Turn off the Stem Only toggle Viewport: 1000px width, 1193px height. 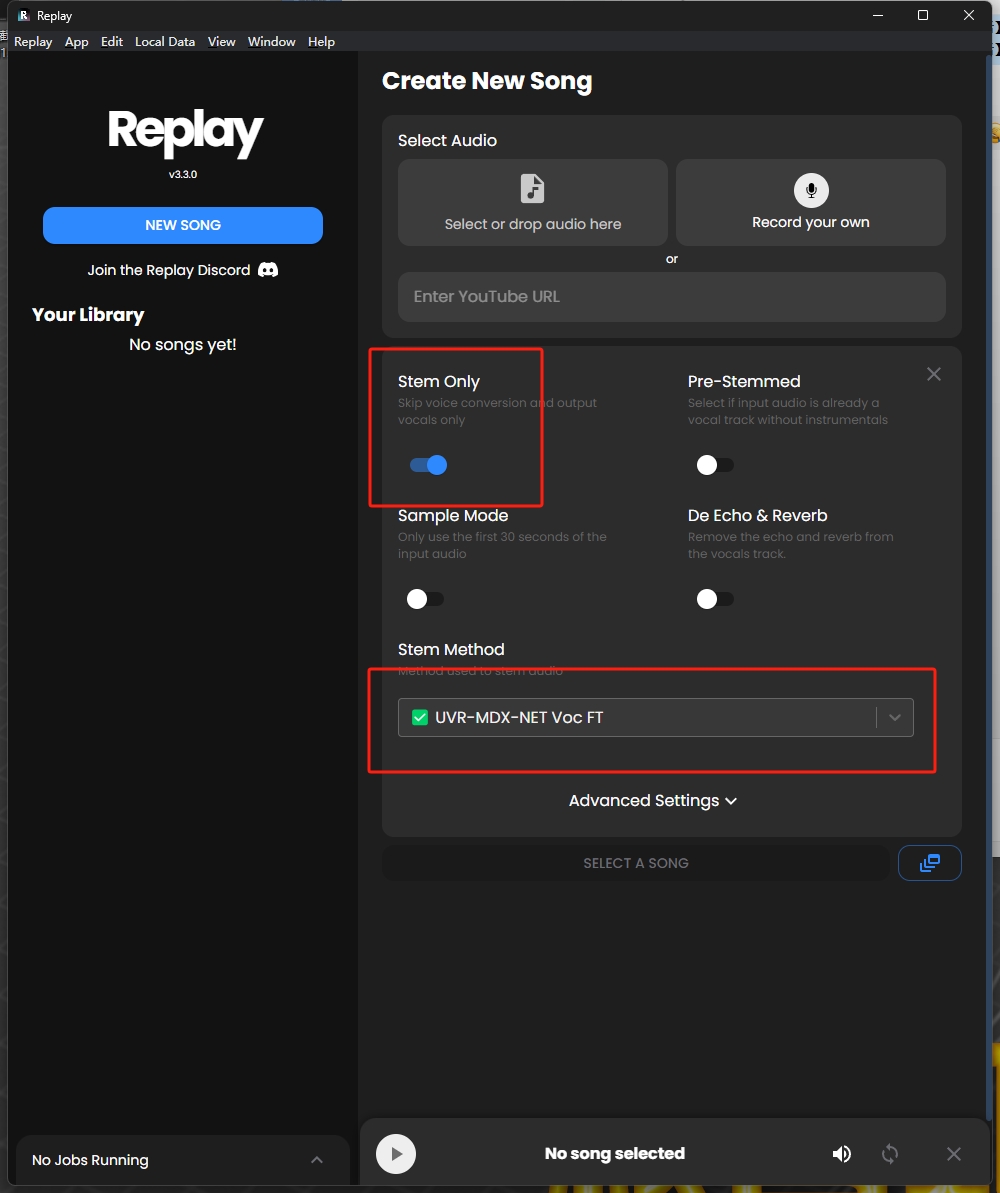428,465
